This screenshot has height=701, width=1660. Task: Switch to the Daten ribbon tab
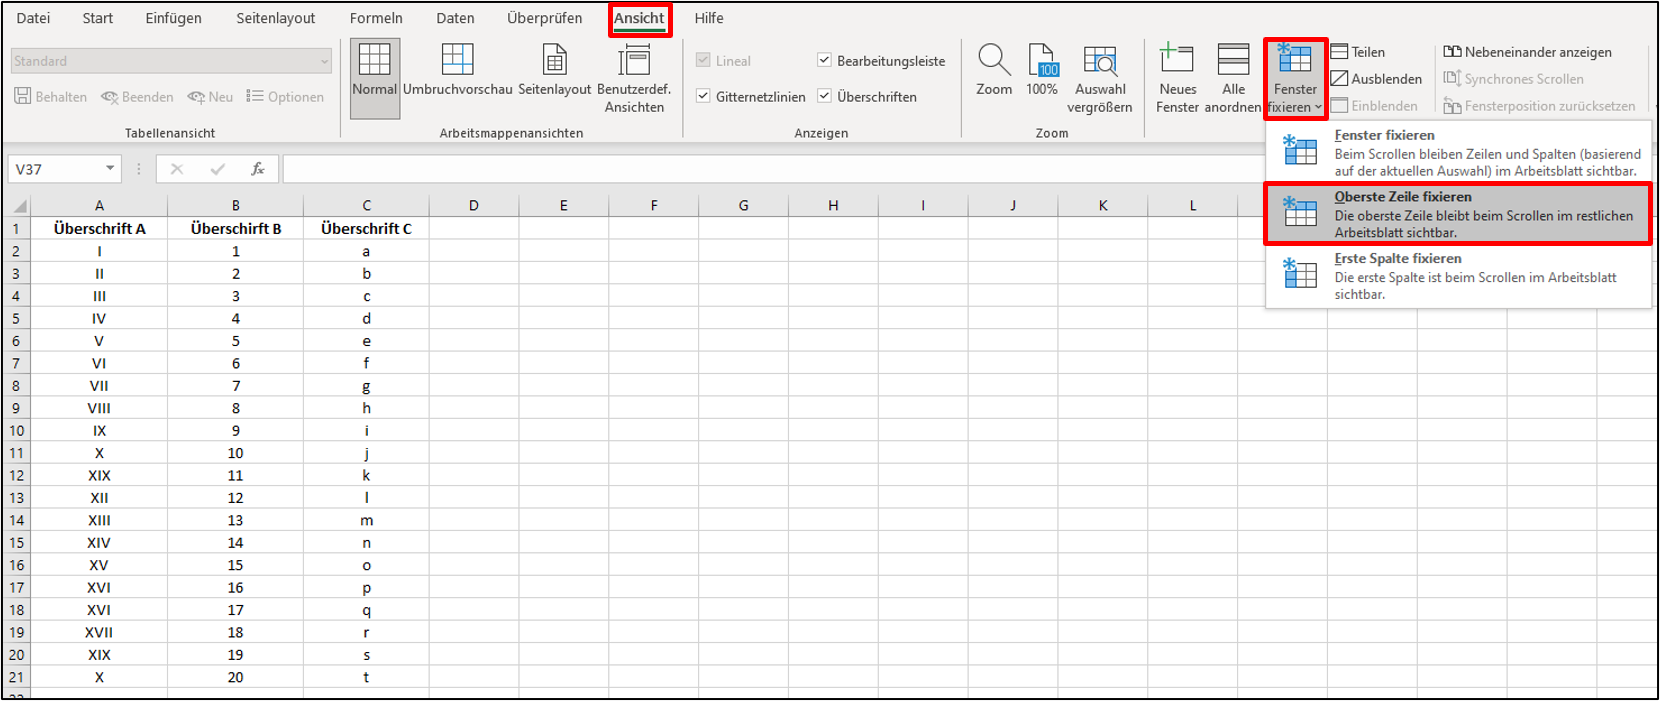coord(455,18)
